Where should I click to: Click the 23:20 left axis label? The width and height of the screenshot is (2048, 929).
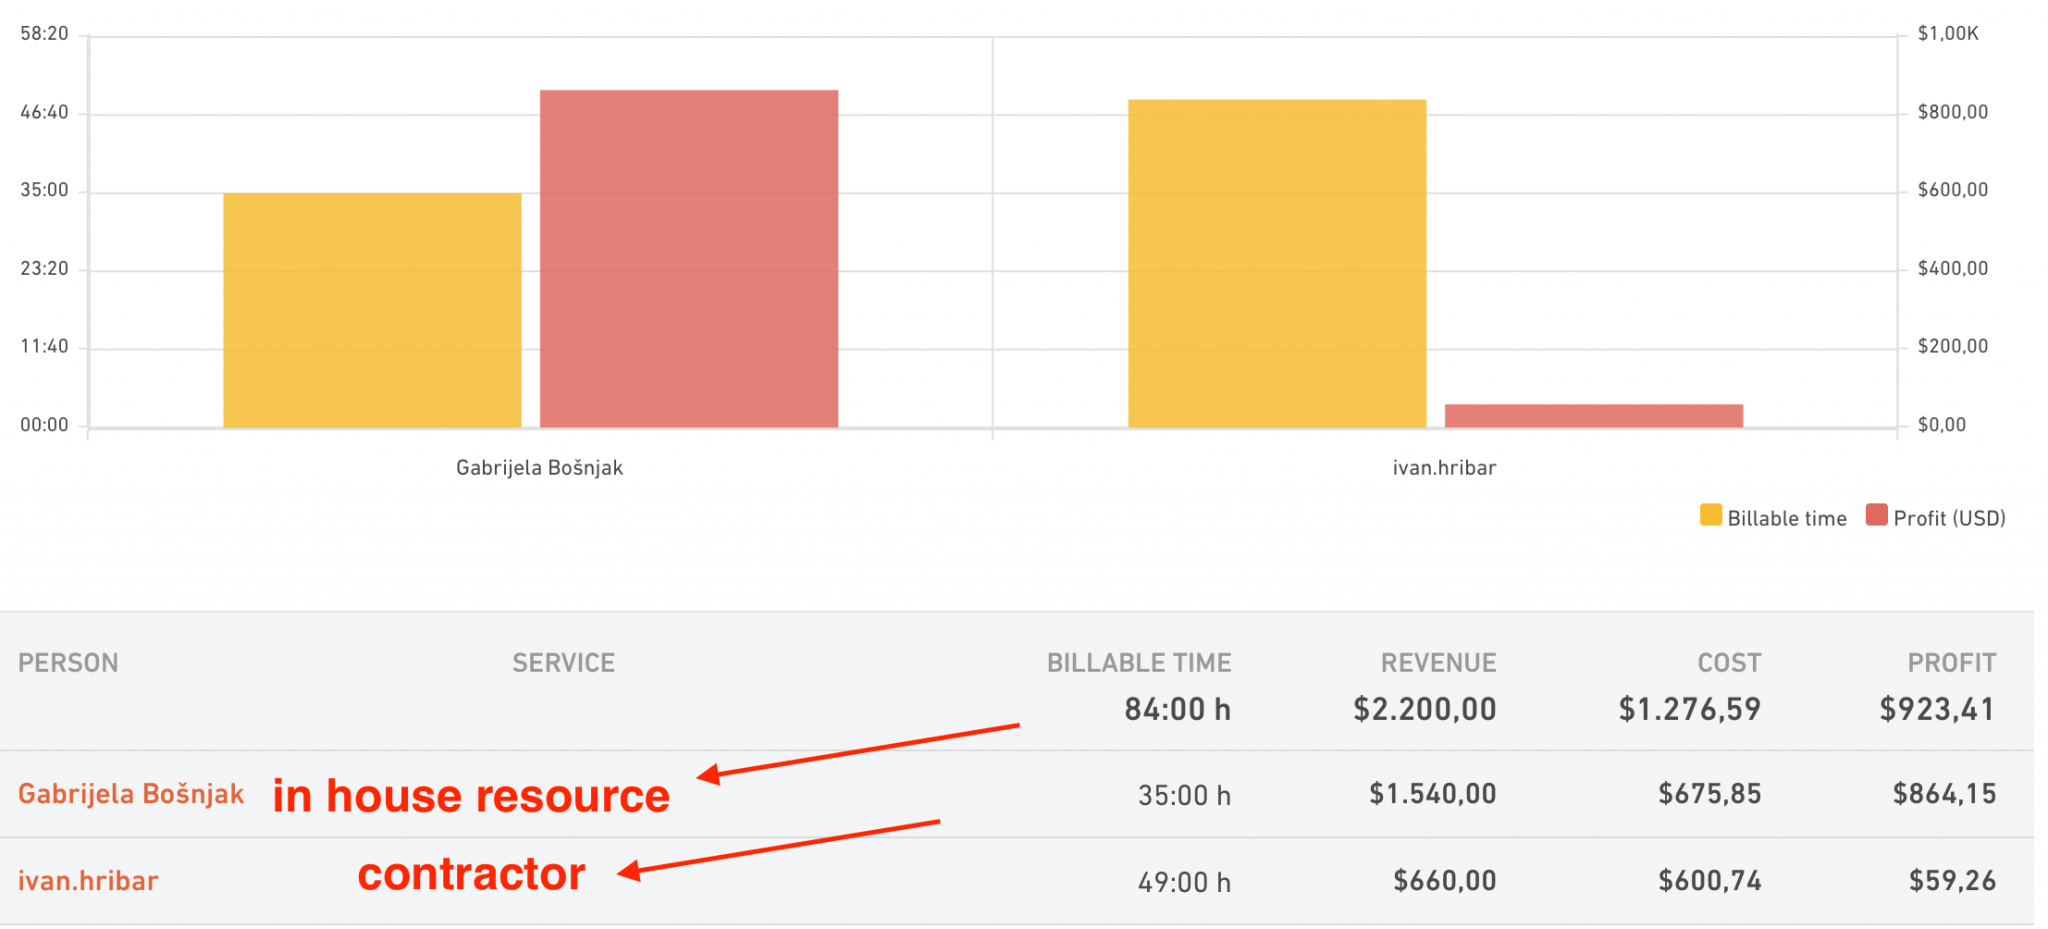coord(44,268)
